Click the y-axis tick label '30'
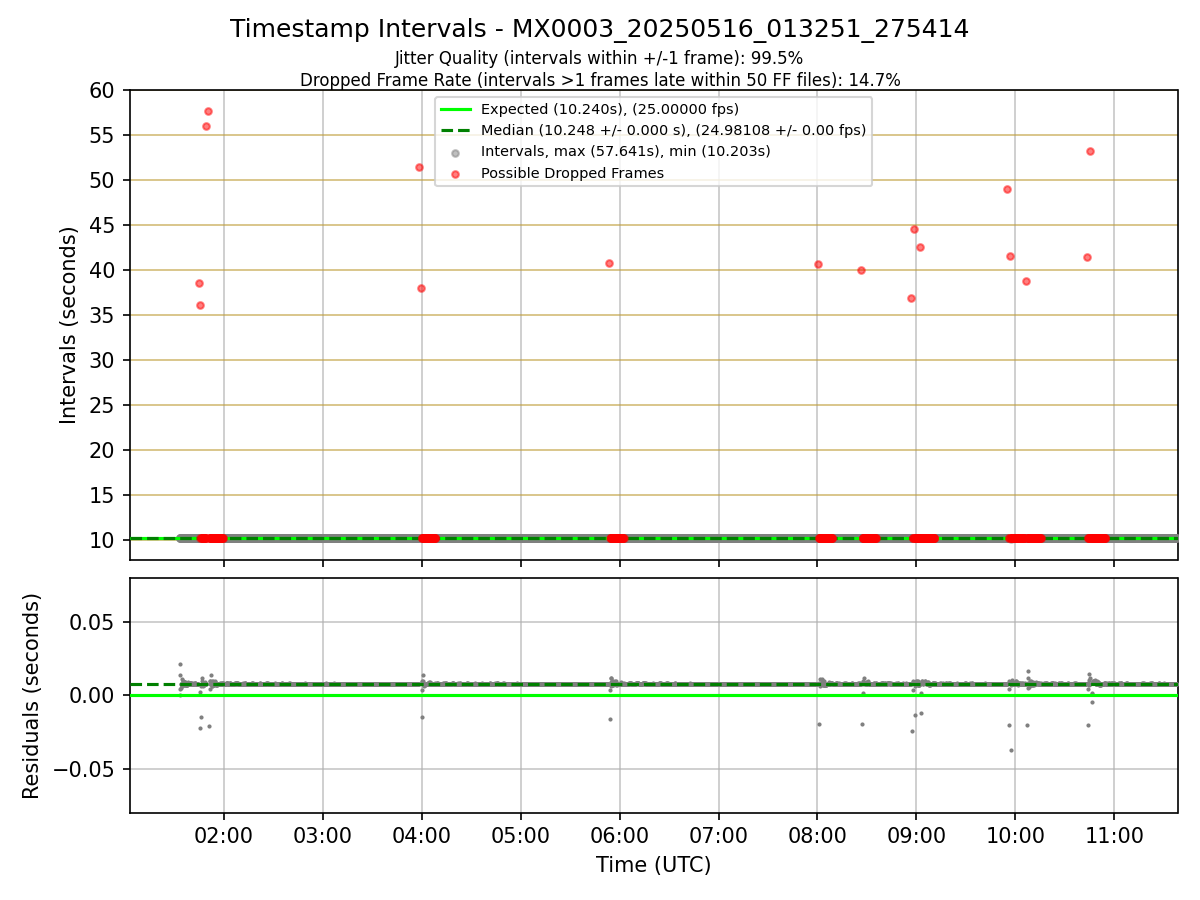Screen dimensions: 1200x900 point(104,360)
